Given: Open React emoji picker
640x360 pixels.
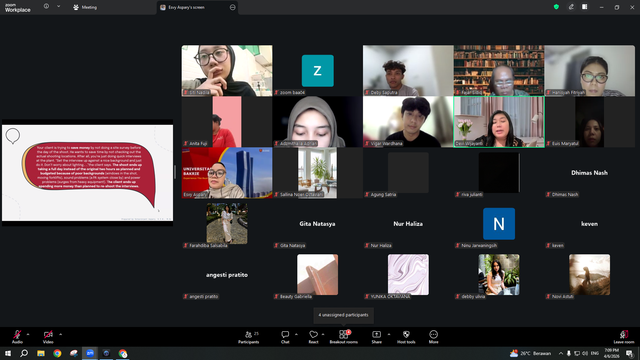Looking at the screenshot, I should pyautogui.click(x=313, y=337).
